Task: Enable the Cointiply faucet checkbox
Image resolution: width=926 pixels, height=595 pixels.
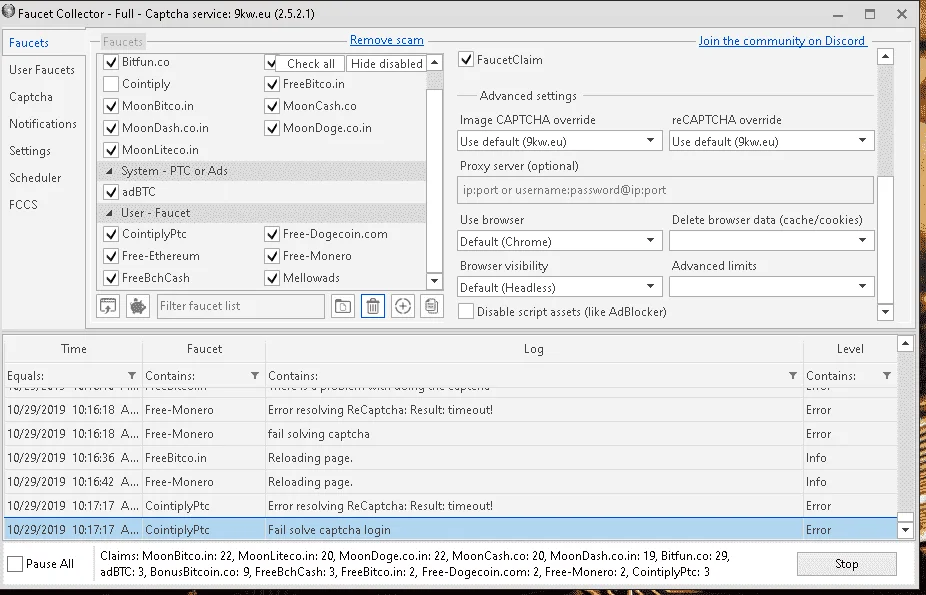Action: [x=111, y=84]
